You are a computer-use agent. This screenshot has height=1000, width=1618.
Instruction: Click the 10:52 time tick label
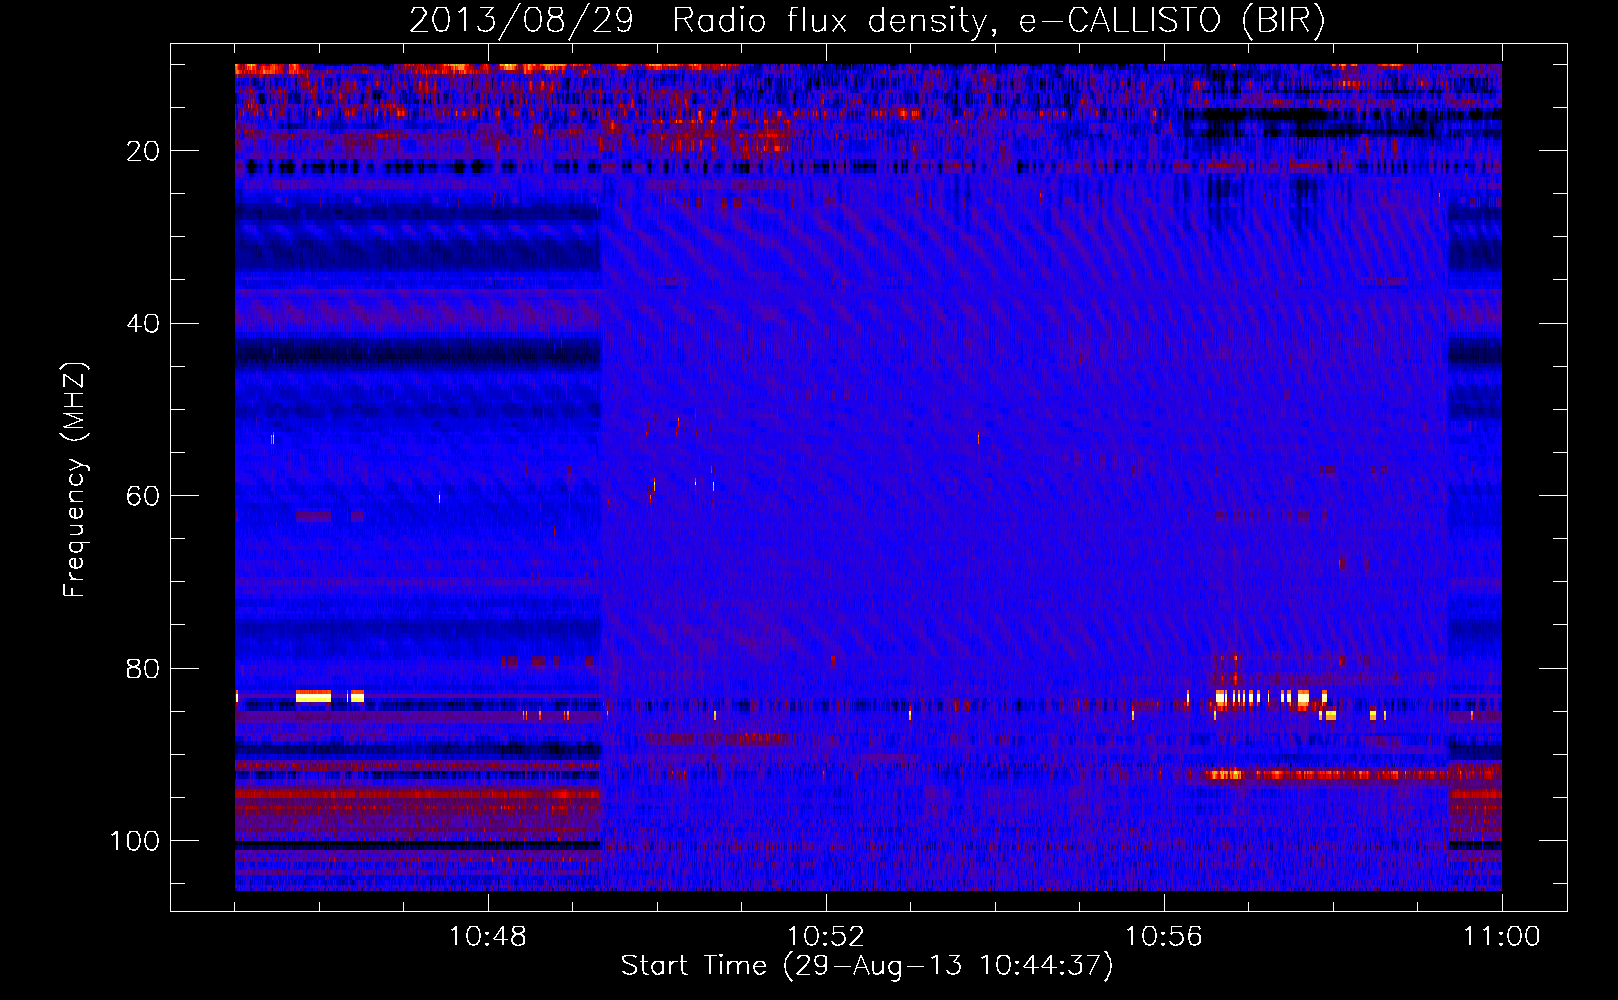pyautogui.click(x=826, y=937)
